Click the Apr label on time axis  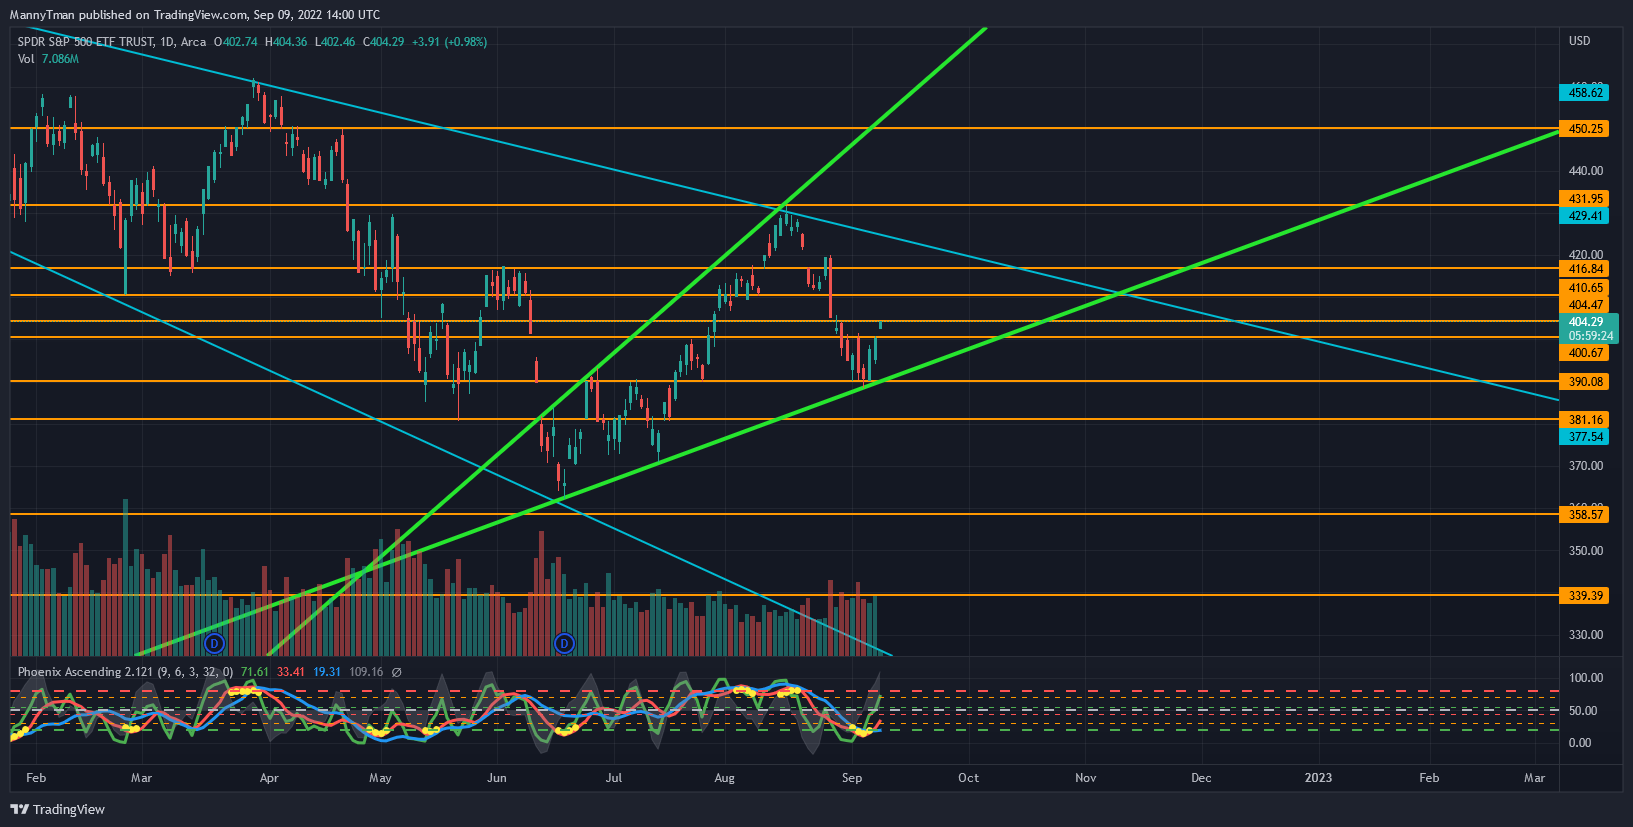[269, 778]
